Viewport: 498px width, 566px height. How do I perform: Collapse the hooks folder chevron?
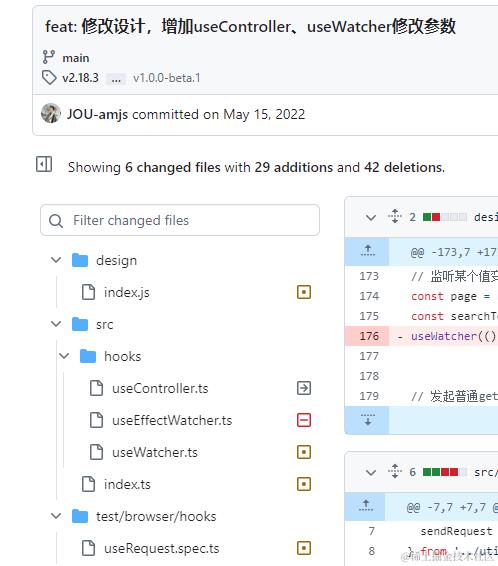point(64,356)
